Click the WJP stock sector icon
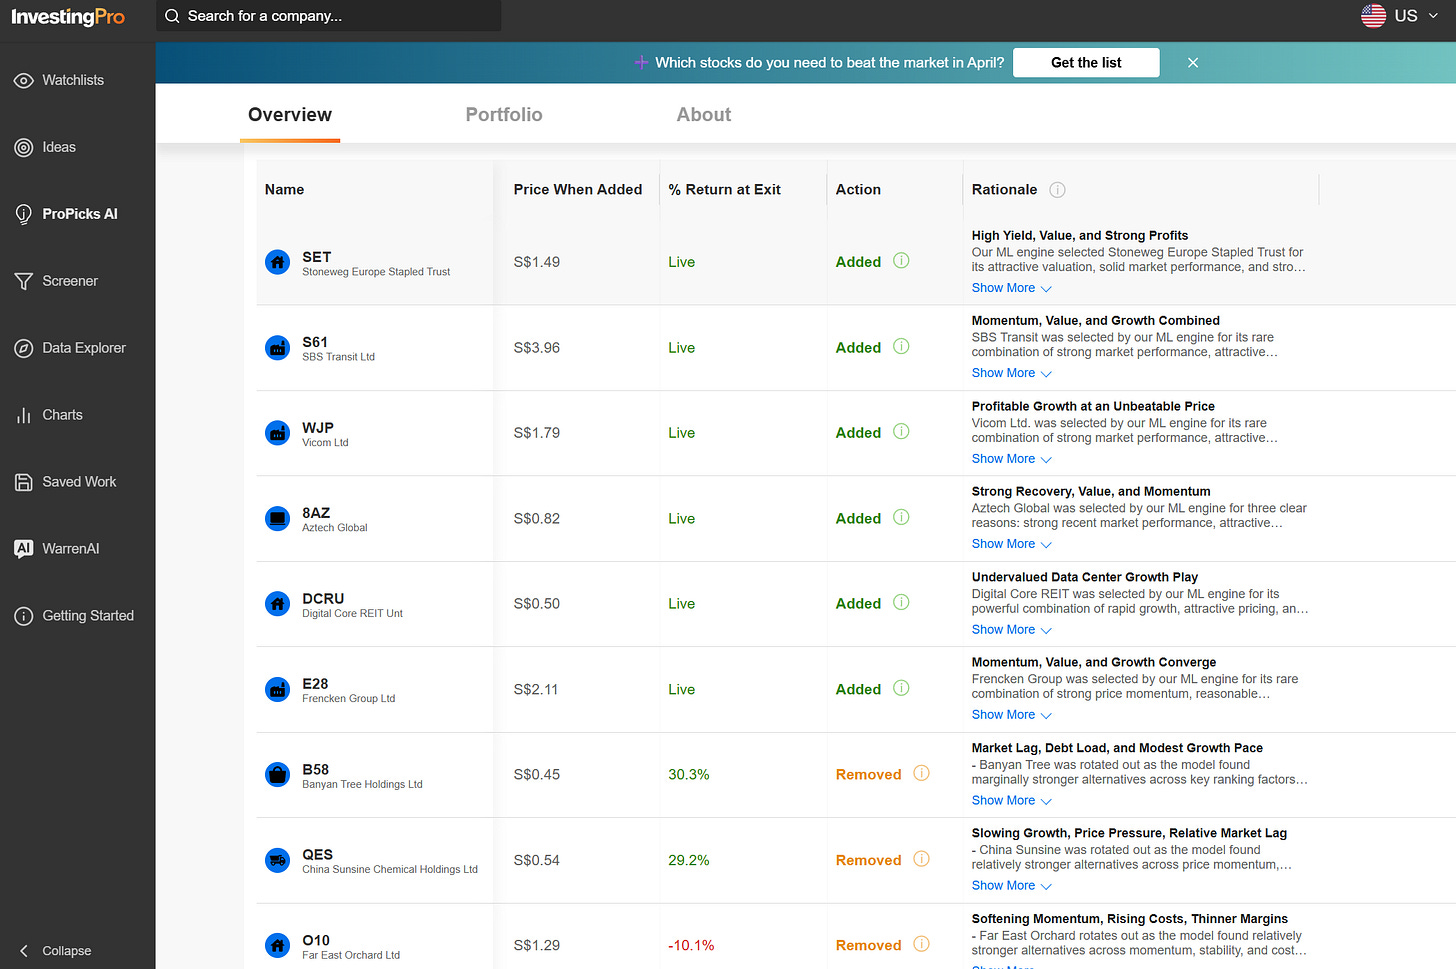The width and height of the screenshot is (1456, 969). coord(277,433)
